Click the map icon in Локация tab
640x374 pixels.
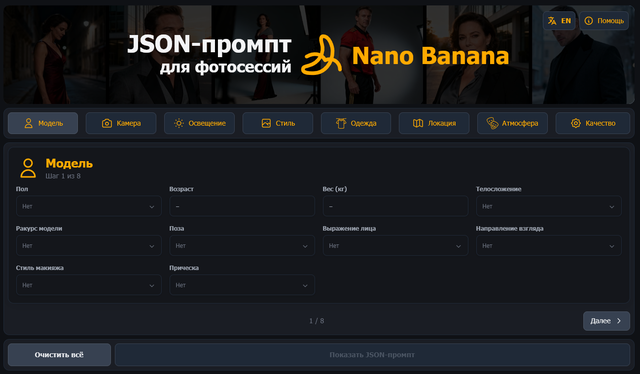418,123
